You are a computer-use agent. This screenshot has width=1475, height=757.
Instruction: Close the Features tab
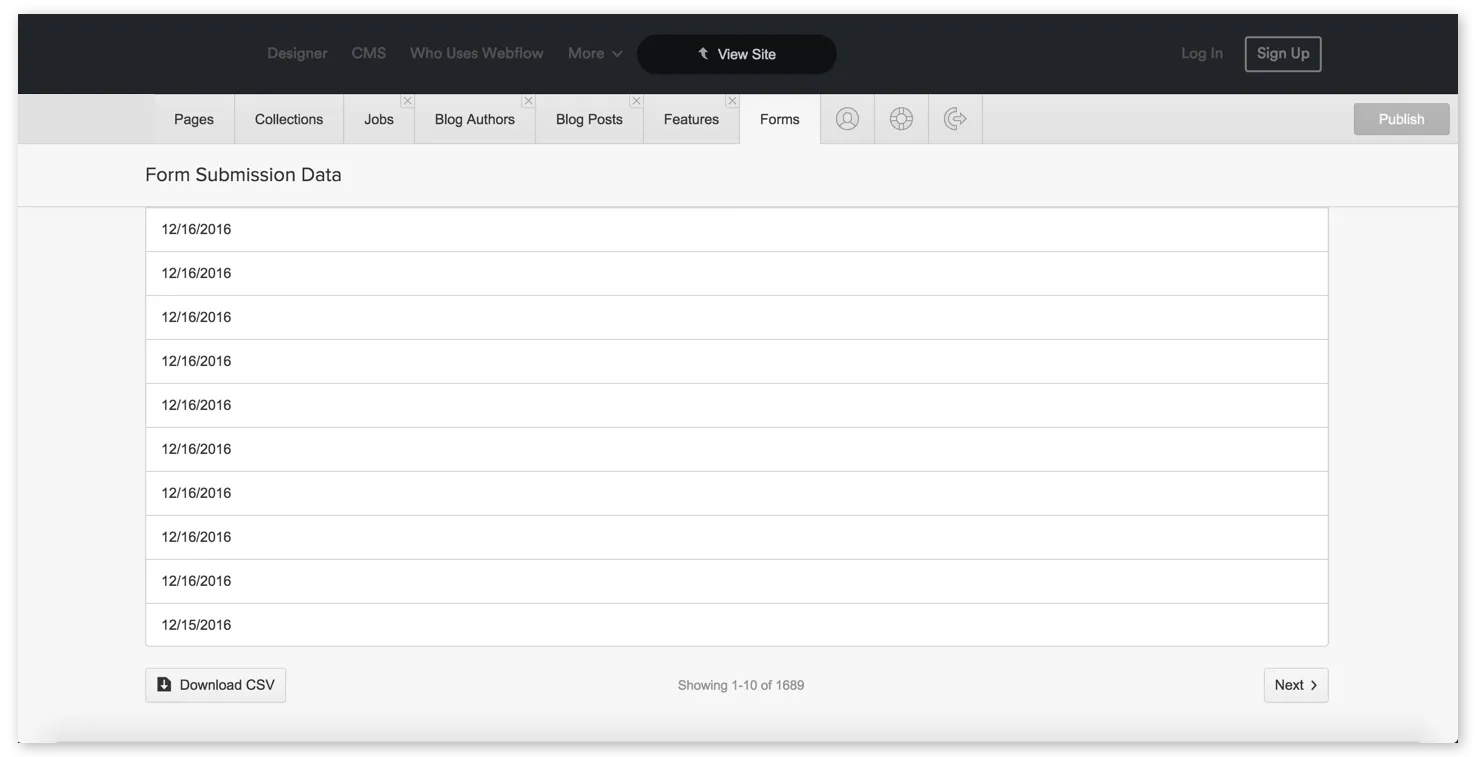731,101
